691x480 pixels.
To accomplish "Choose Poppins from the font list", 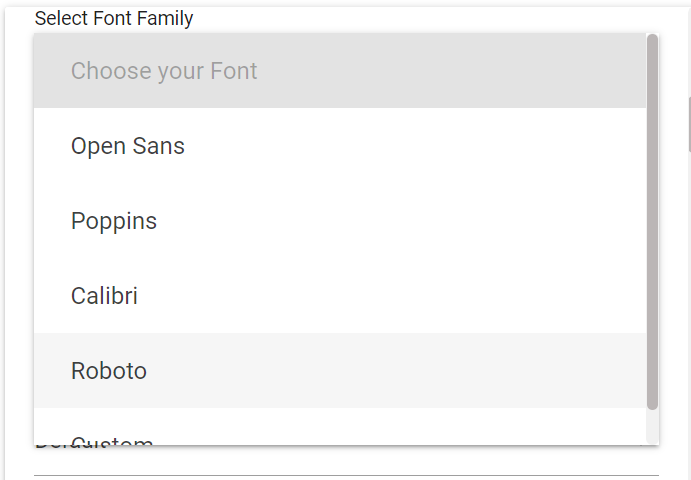I will [x=114, y=221].
